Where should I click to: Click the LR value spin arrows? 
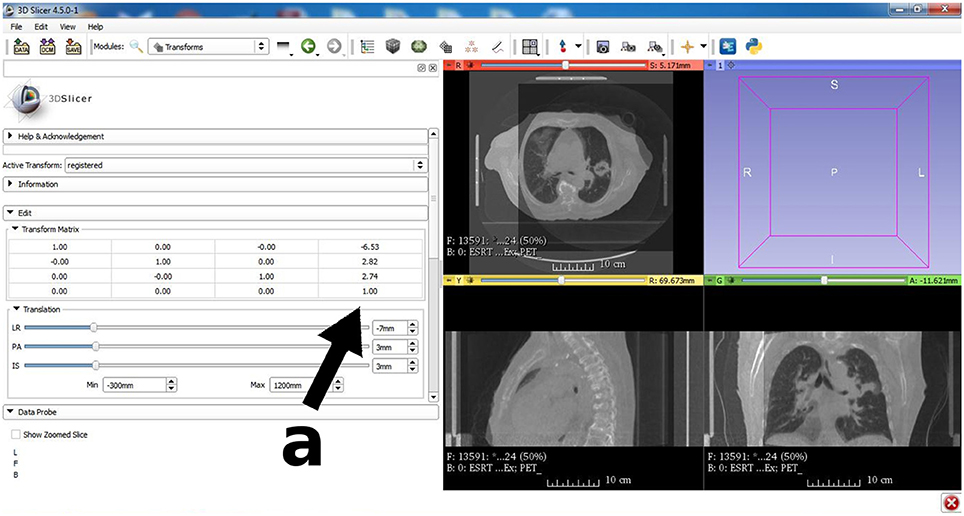click(413, 328)
